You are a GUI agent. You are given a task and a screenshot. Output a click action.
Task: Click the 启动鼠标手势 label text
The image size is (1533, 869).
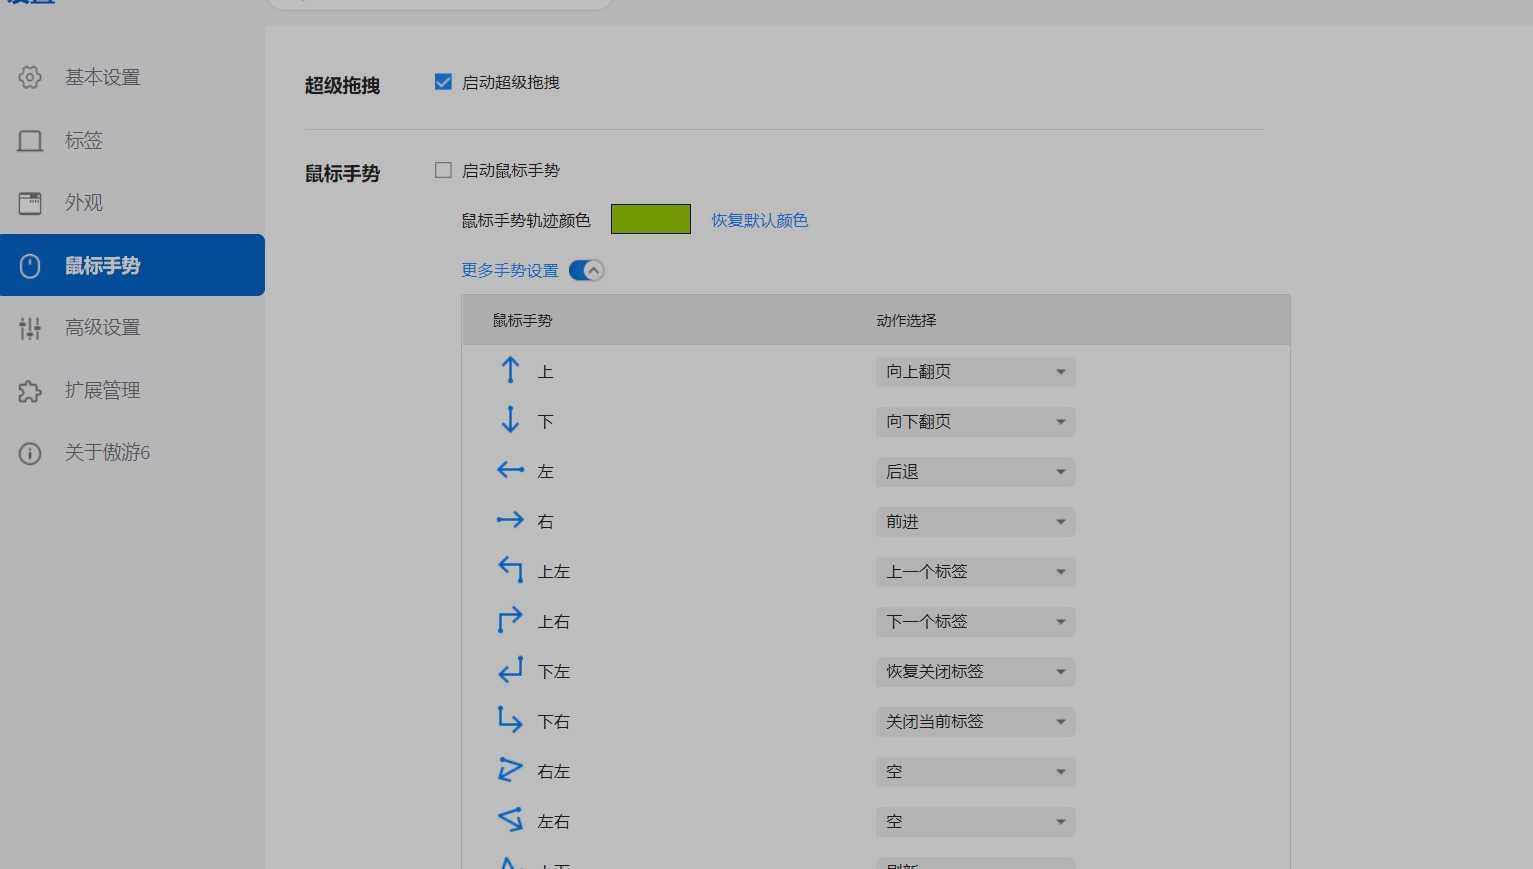tap(511, 170)
